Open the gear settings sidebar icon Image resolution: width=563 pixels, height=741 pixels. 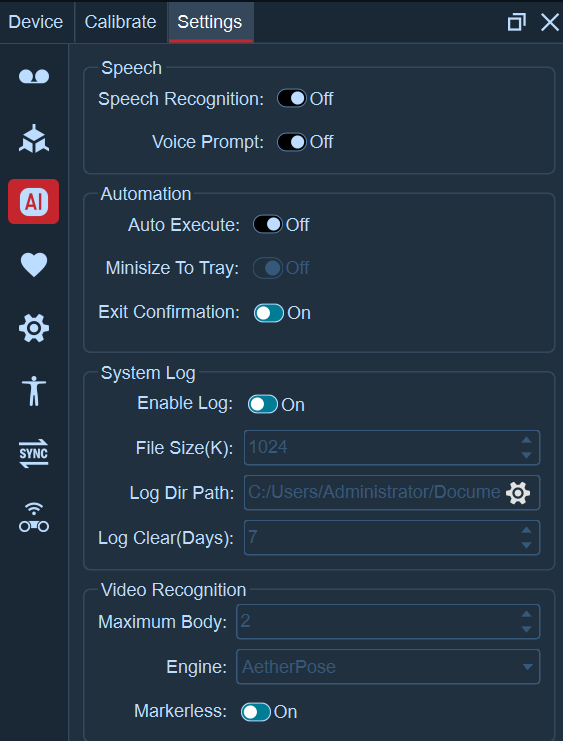[x=34, y=328]
